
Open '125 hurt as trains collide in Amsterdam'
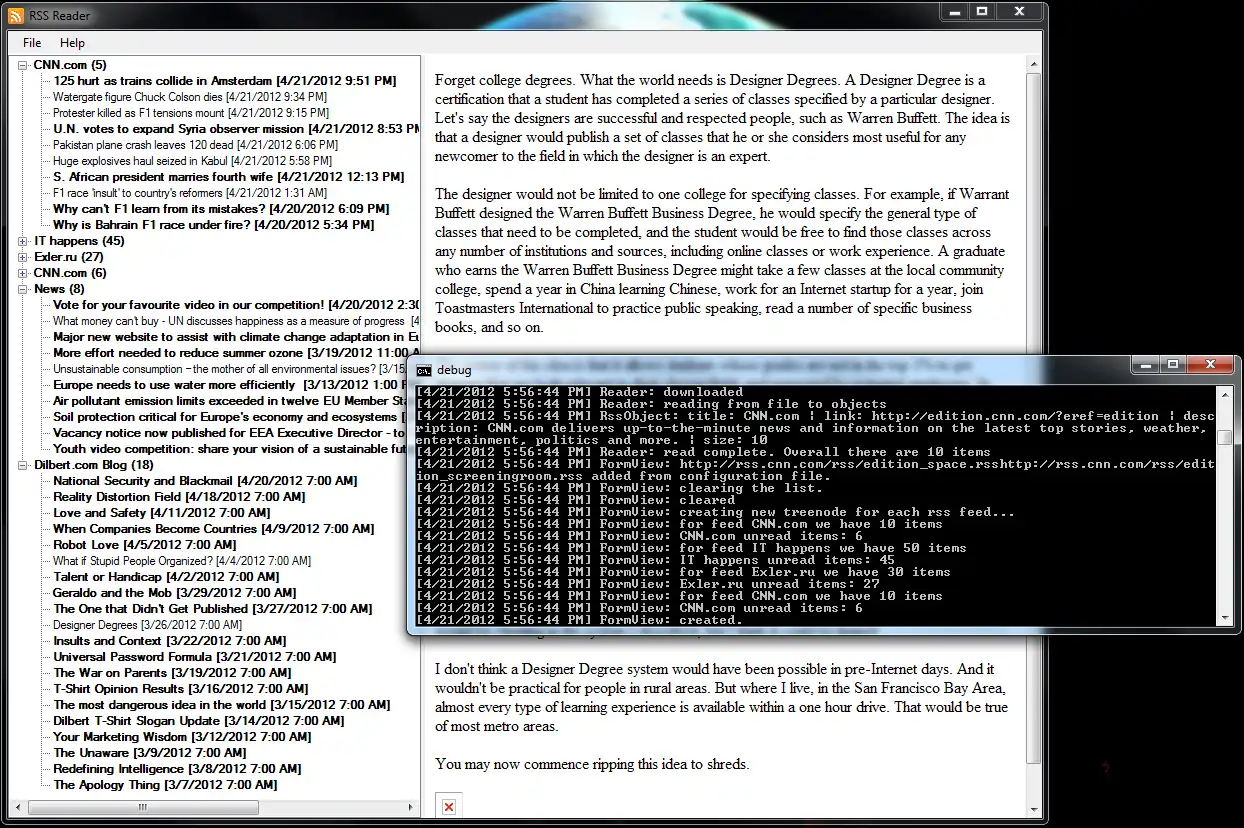pos(225,81)
